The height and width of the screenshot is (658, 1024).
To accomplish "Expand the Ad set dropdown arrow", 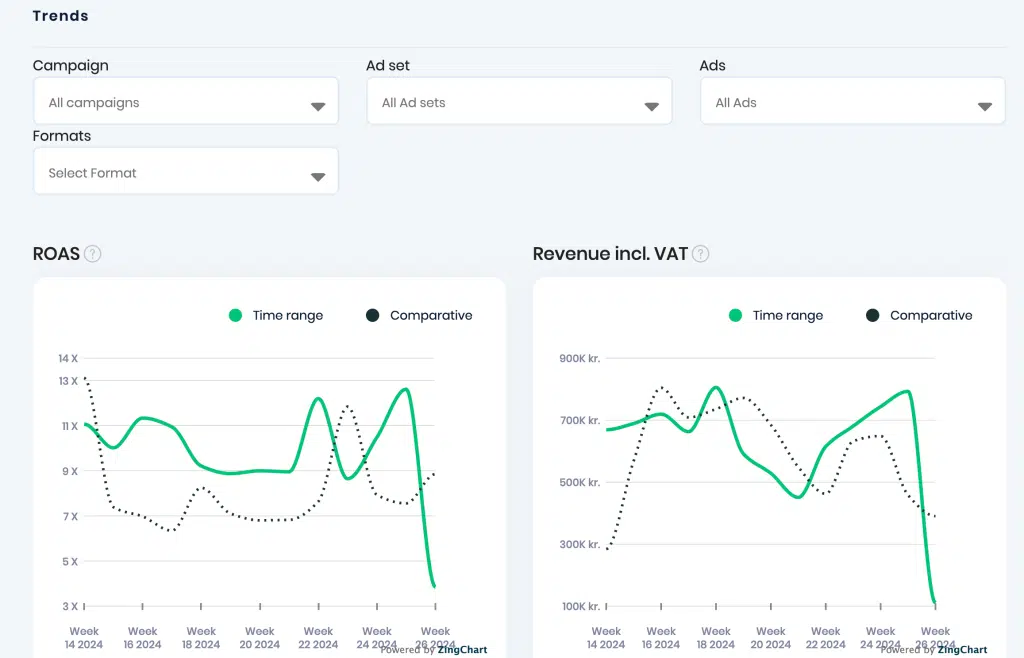I will pos(651,106).
